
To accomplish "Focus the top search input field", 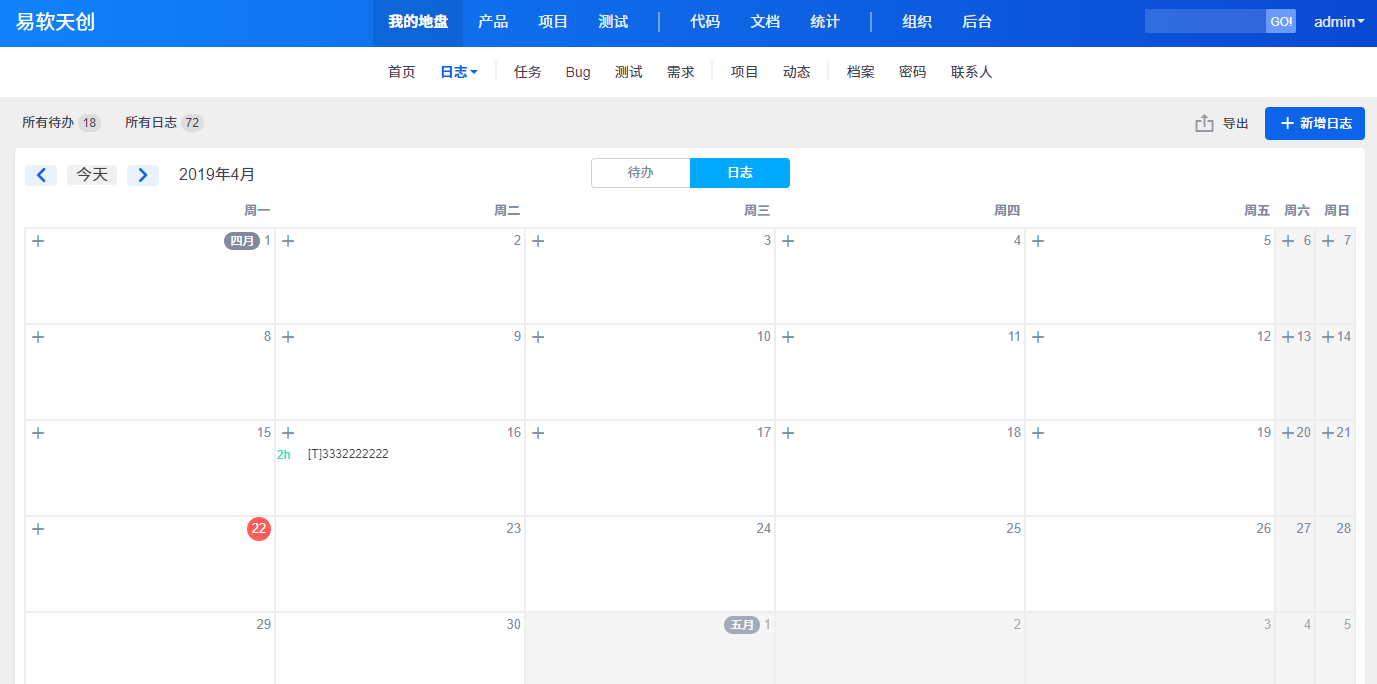I will click(1205, 21).
